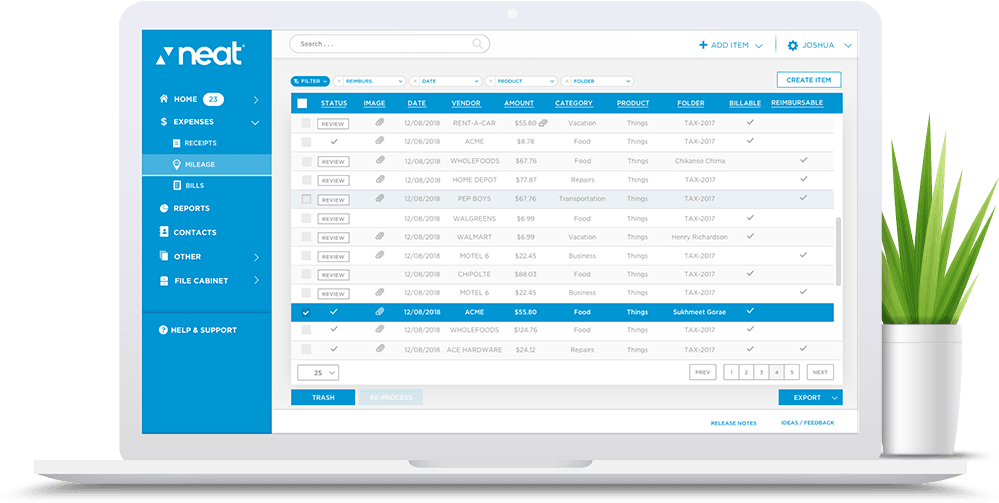Toggle the select-all checkbox in table header
The image size is (999, 503).
303,103
